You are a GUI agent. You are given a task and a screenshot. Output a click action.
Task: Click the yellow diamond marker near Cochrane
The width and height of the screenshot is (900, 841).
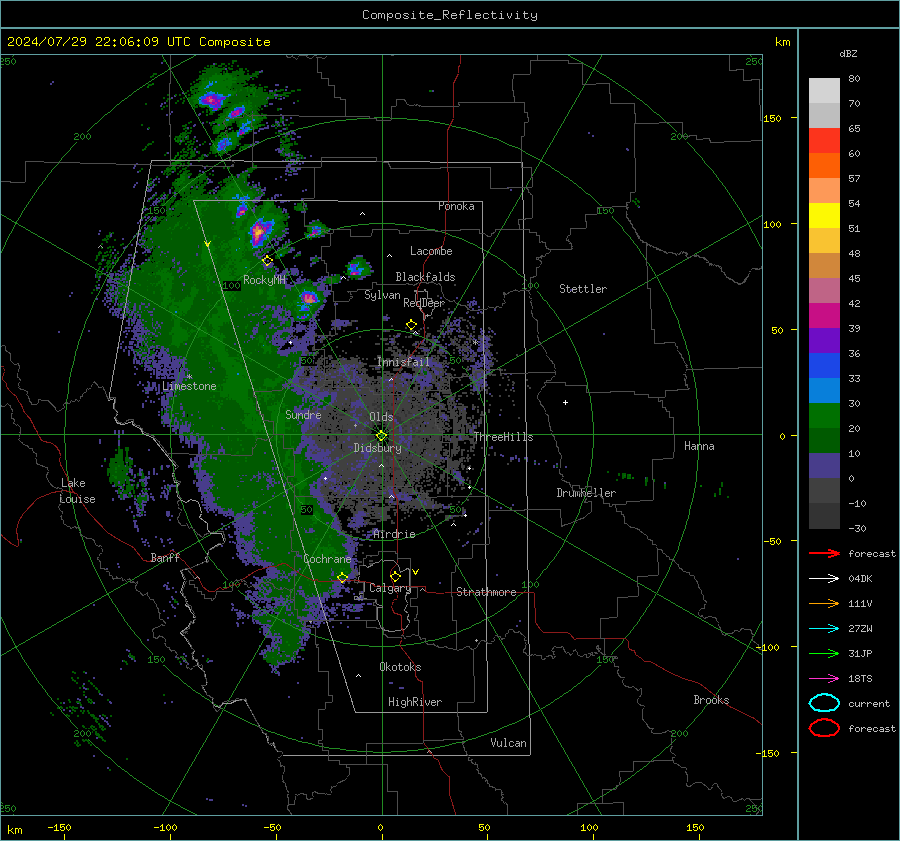coord(343,578)
